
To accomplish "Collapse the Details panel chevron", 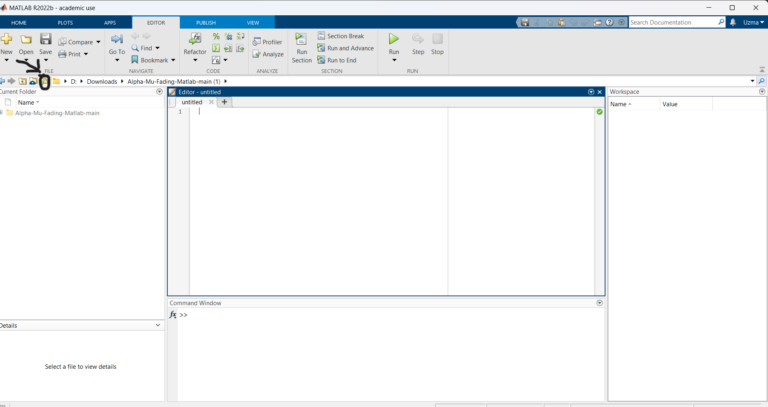I will (x=158, y=325).
